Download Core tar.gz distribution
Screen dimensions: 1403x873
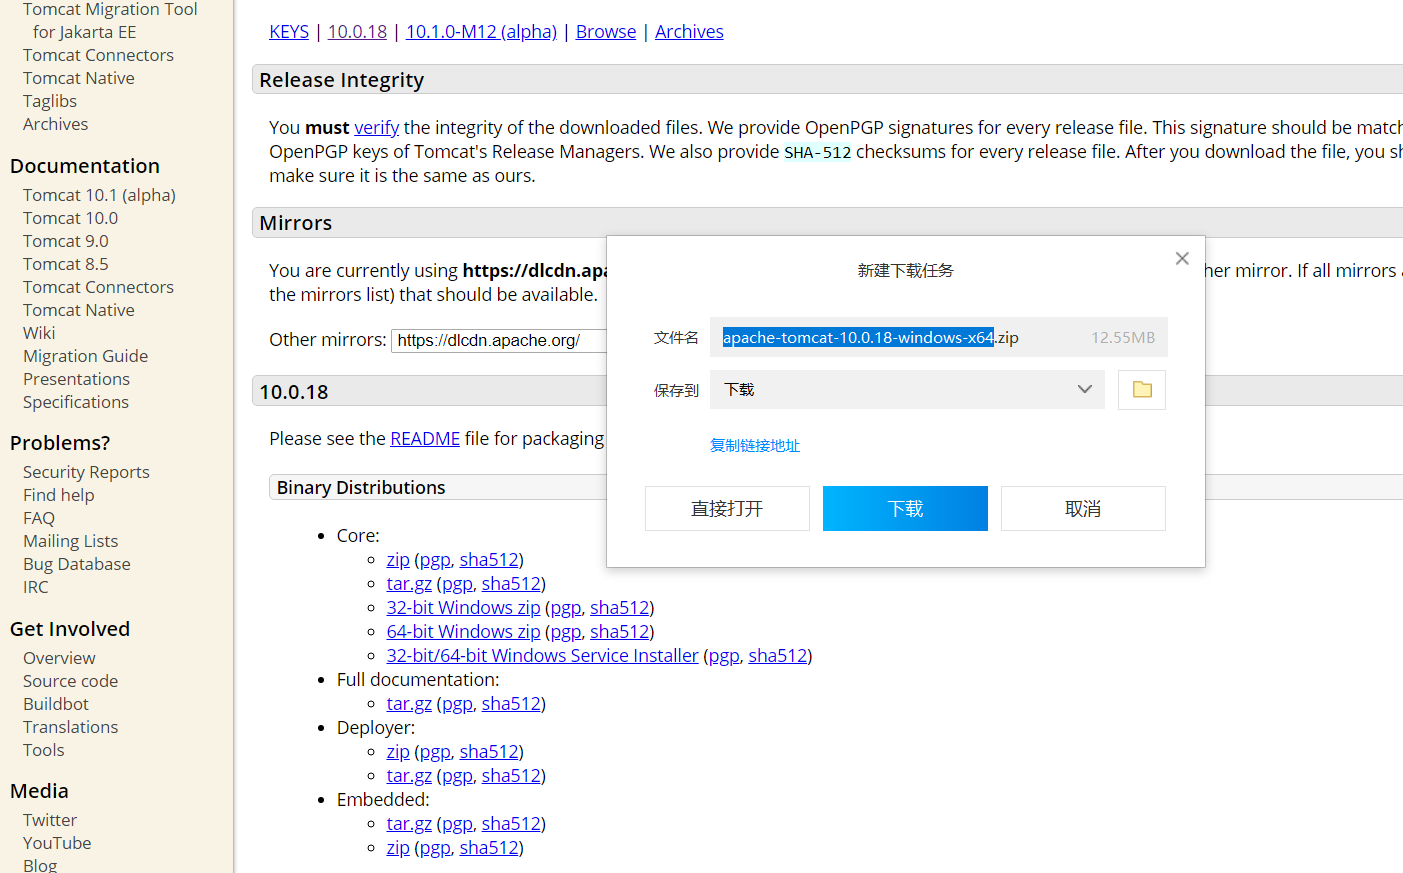[x=409, y=583]
